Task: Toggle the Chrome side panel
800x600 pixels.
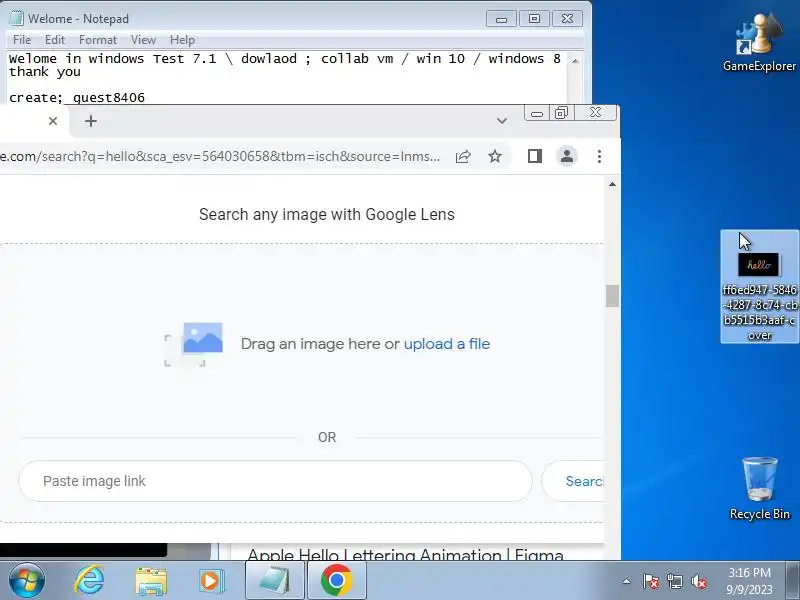Action: point(535,156)
